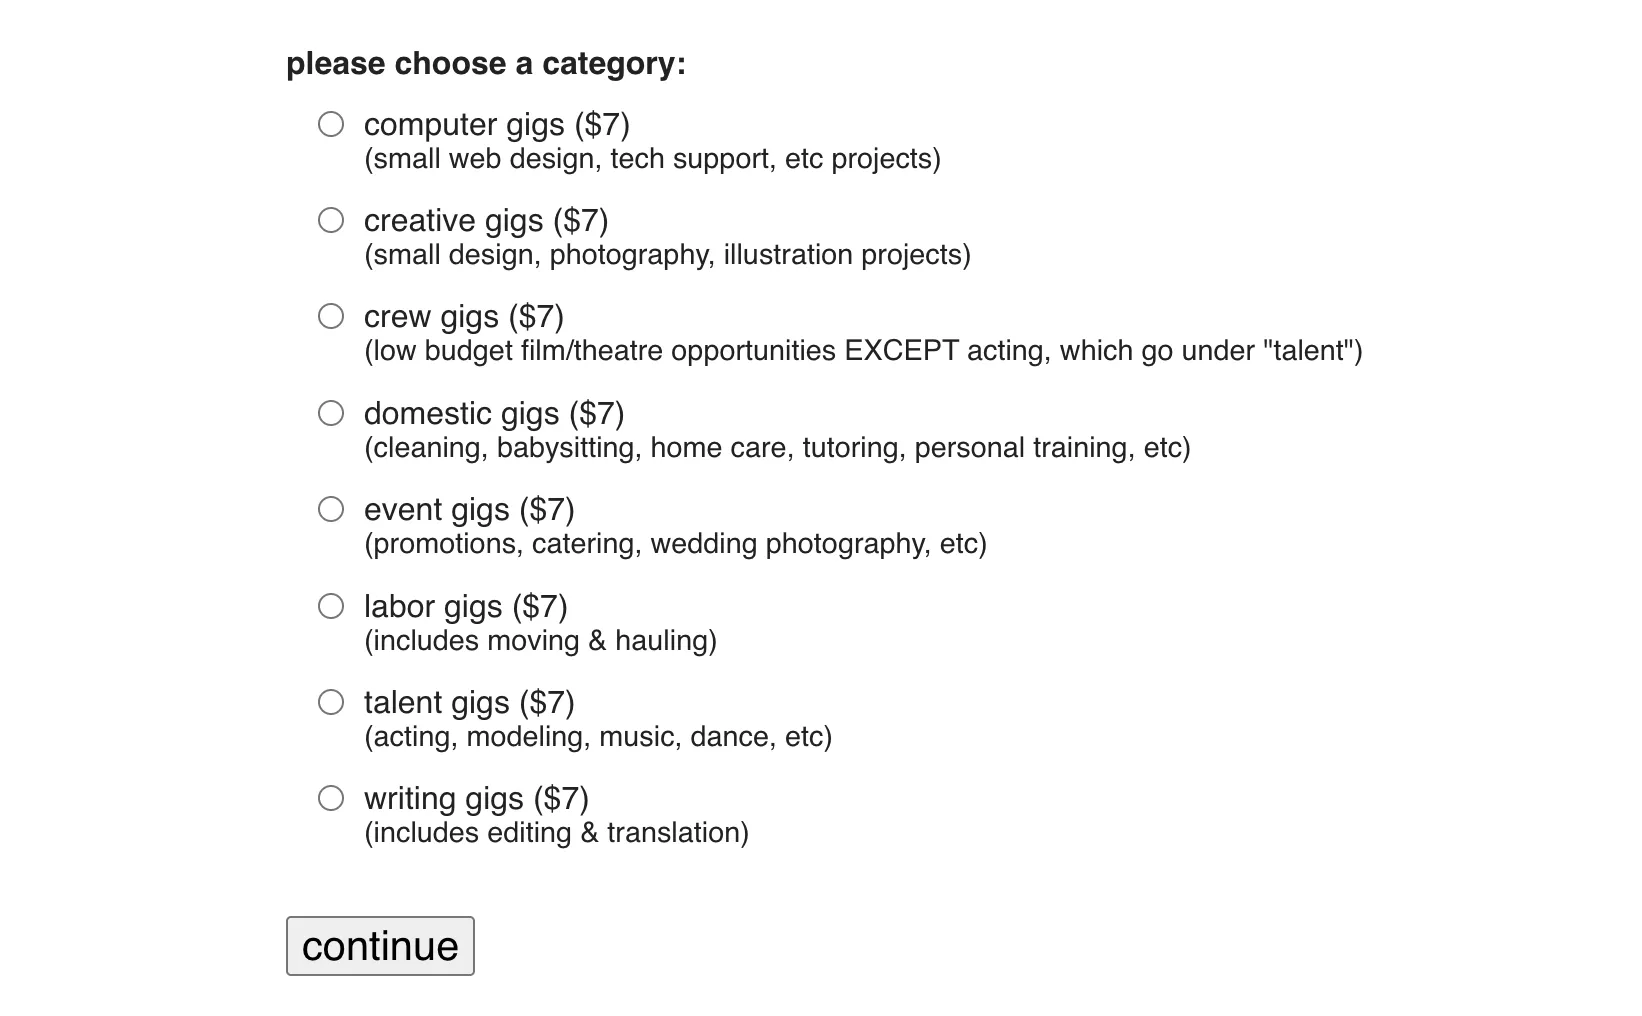Click the "includes editing & translation" description
This screenshot has width=1642, height=1016.
pyautogui.click(x=556, y=833)
